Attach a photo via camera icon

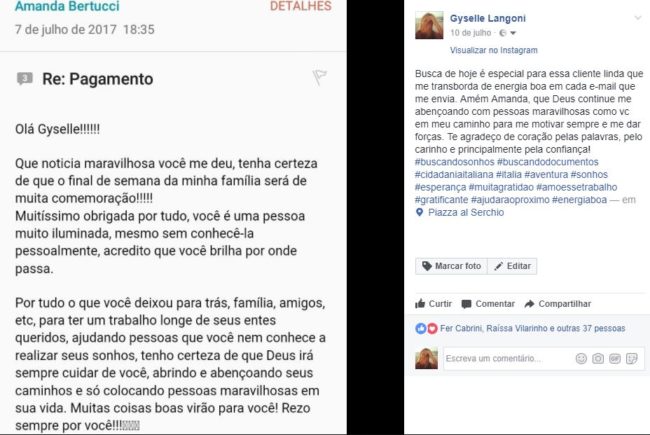[x=598, y=358]
